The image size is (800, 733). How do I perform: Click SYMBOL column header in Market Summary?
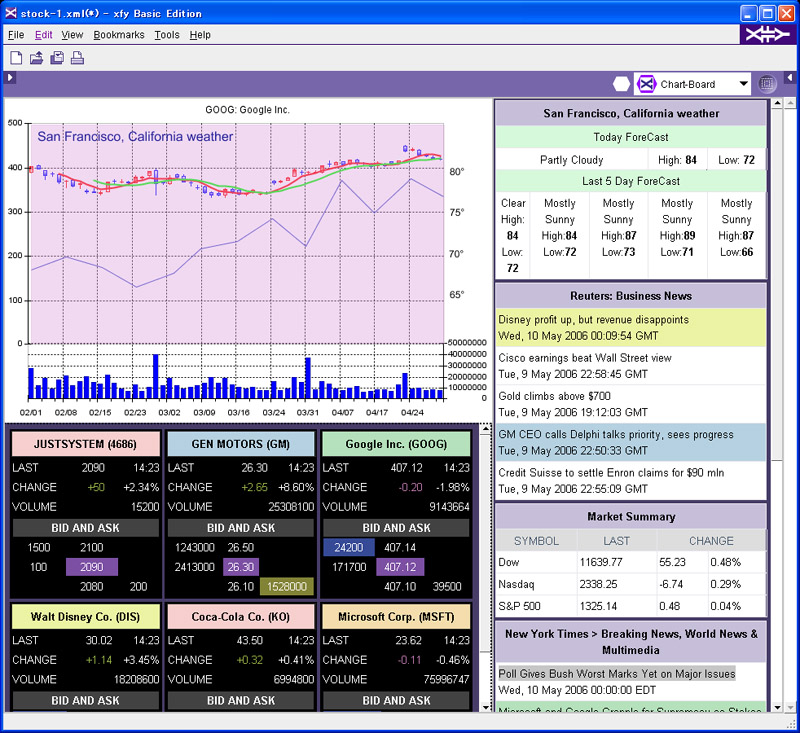tap(536, 541)
